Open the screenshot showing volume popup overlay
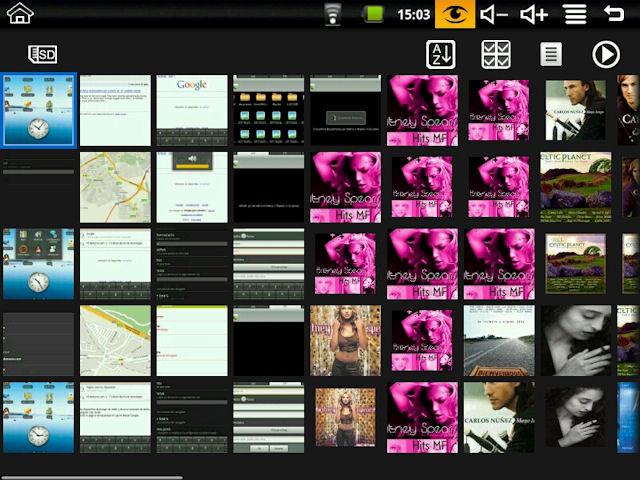This screenshot has height=480, width=640. [192, 187]
